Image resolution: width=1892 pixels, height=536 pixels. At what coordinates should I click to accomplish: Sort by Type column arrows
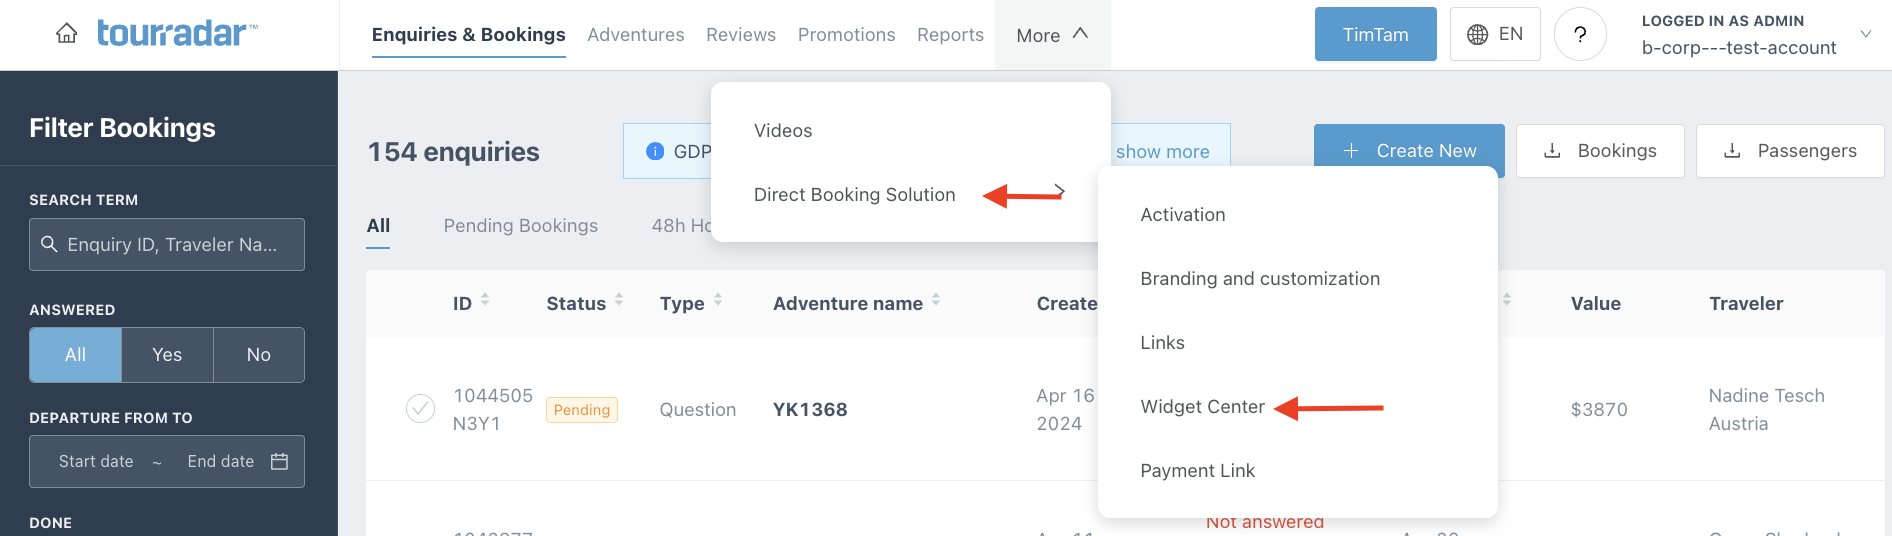(x=718, y=299)
